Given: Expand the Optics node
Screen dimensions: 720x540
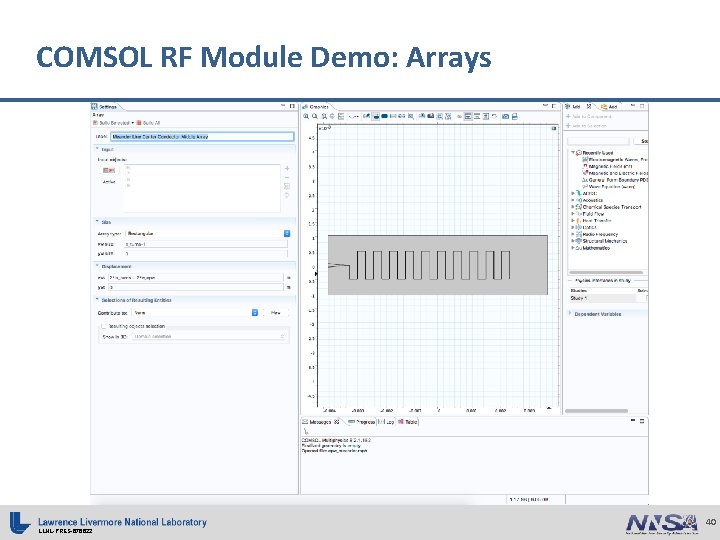Looking at the screenshot, I should point(573,227).
